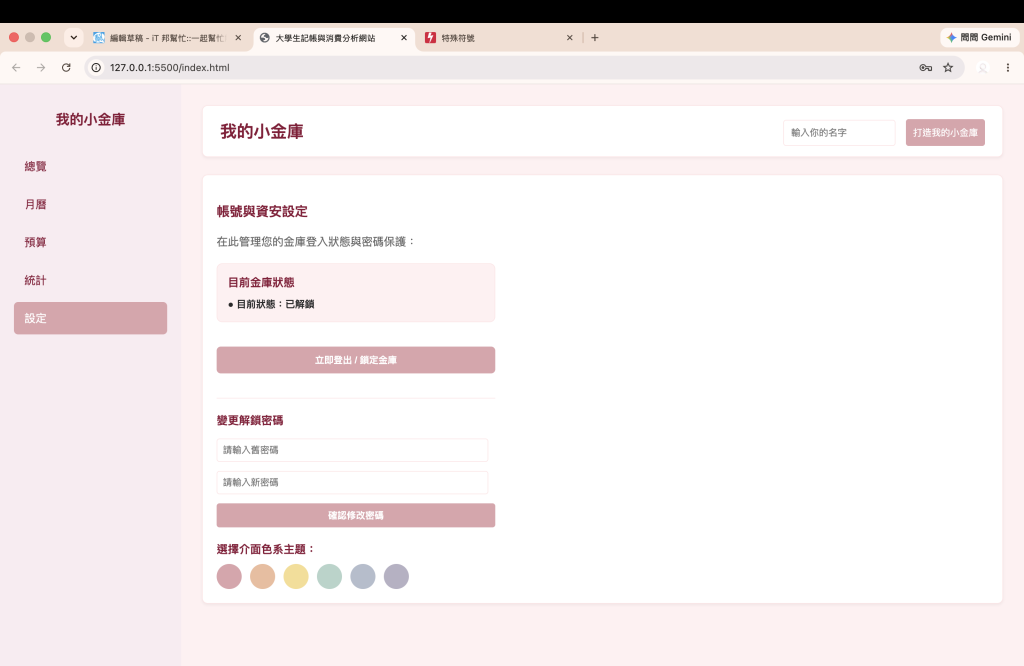The height and width of the screenshot is (666, 1024).
Task: Choose the purple theme color swatch
Action: (x=396, y=577)
